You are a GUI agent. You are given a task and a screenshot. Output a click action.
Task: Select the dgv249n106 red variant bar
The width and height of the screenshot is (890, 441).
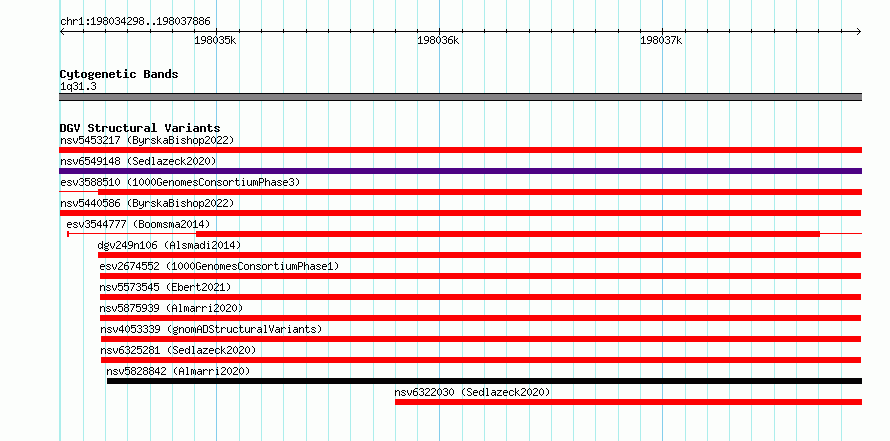pyautogui.click(x=480, y=255)
